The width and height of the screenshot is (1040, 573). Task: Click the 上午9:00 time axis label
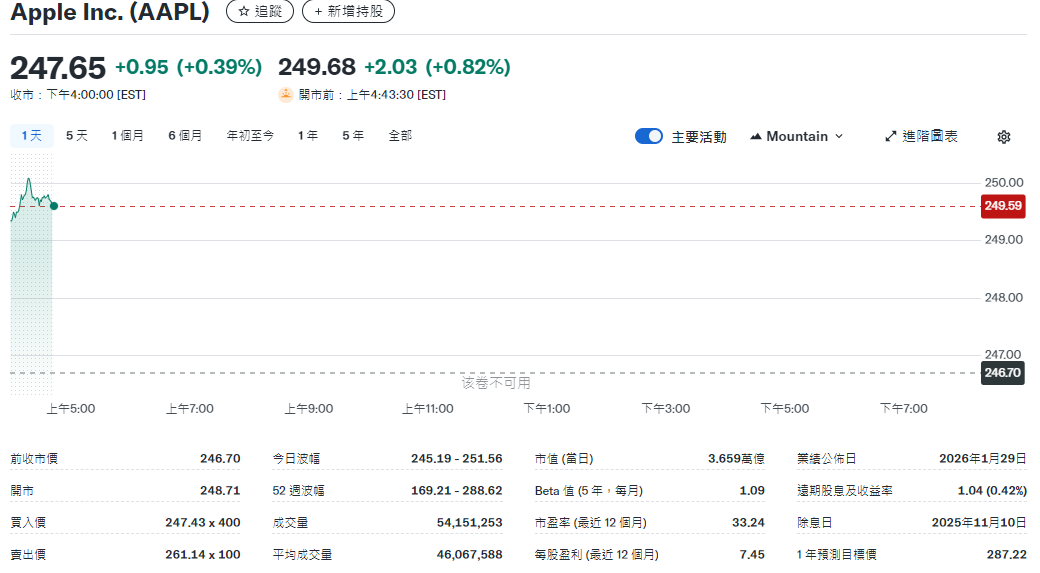click(308, 409)
